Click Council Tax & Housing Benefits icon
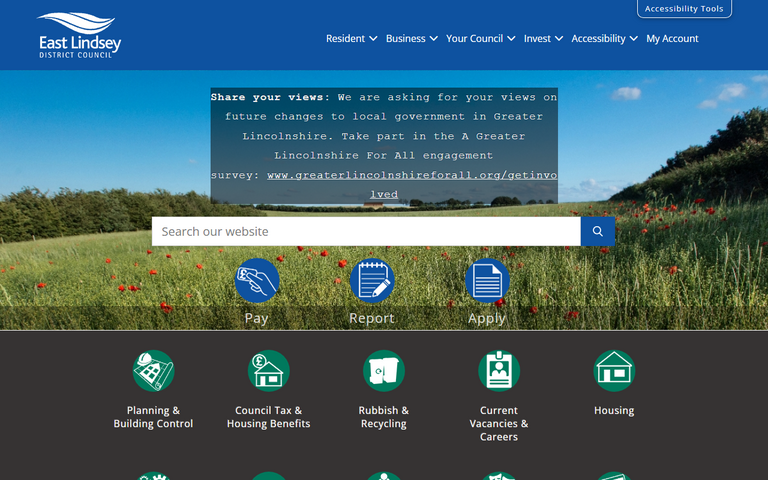768x480 pixels. [268, 371]
